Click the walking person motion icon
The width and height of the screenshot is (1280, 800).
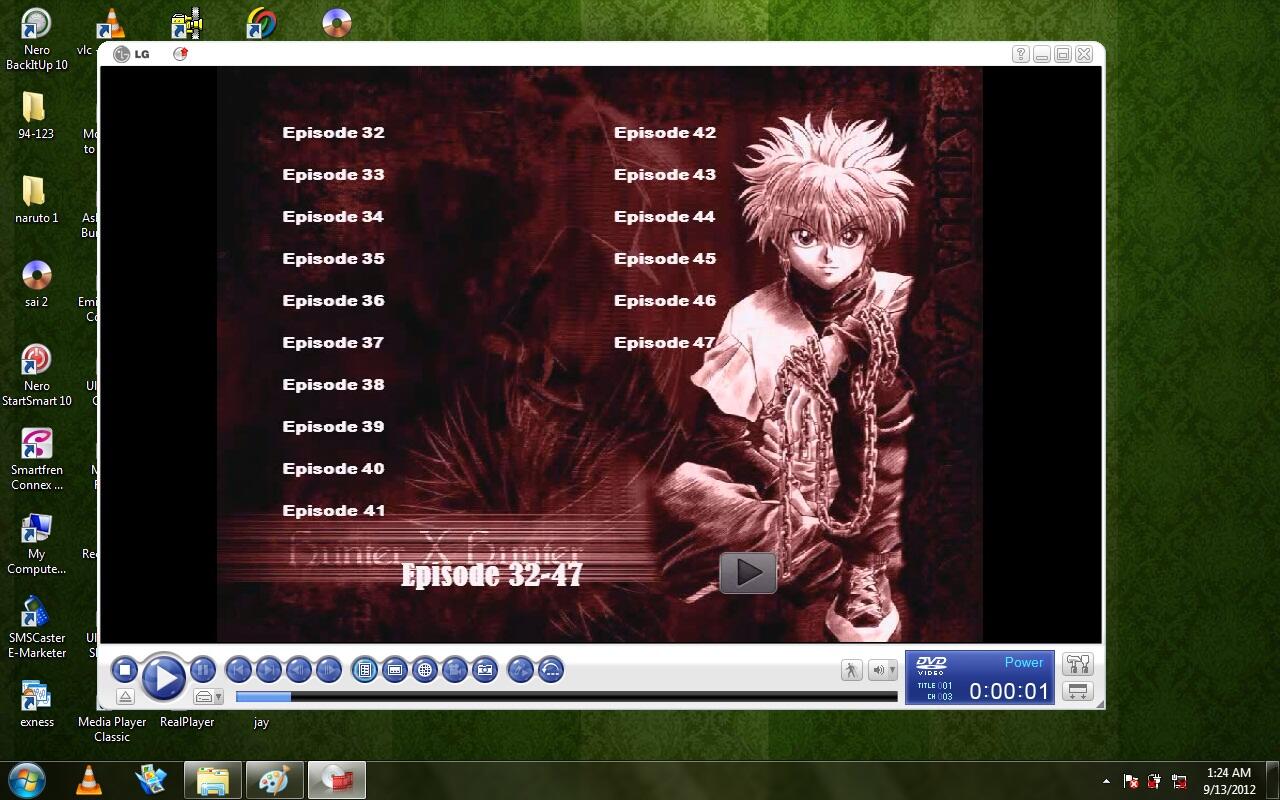[851, 670]
